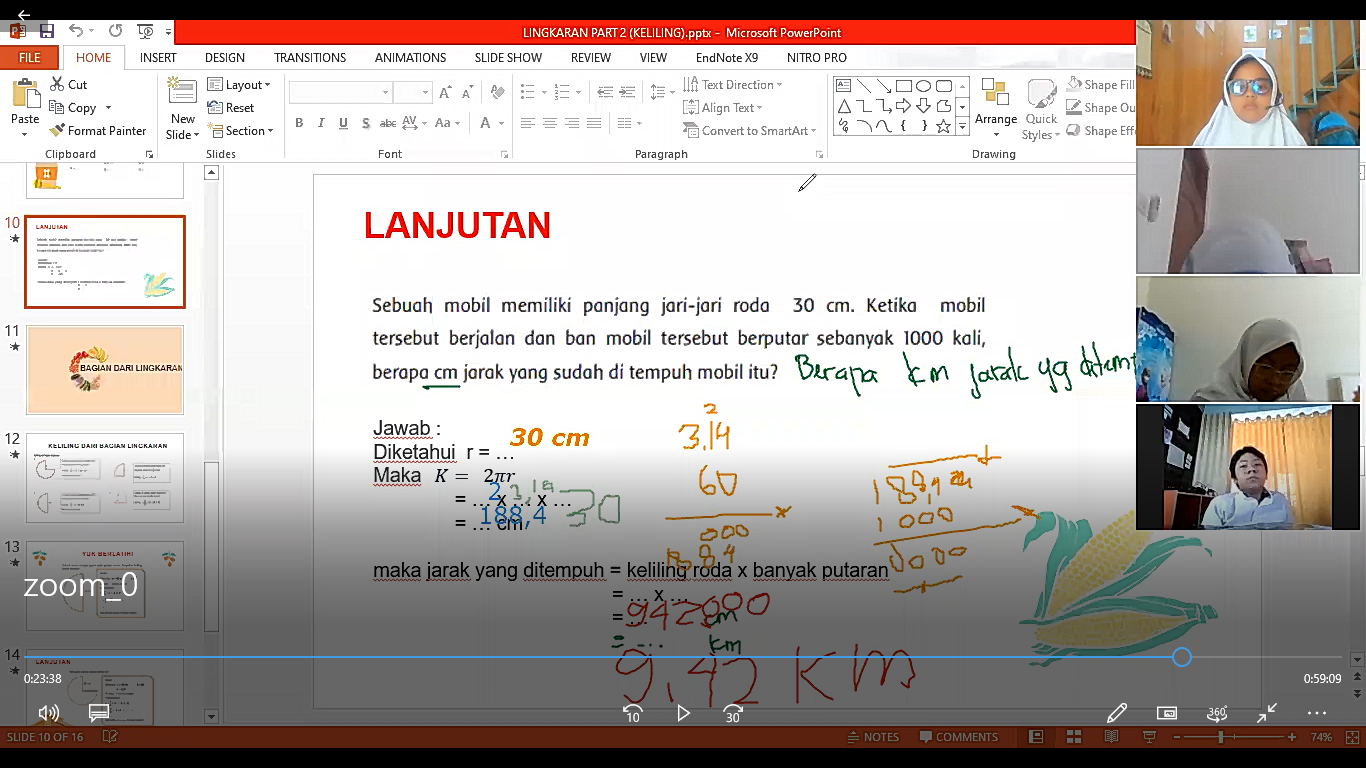
Task: Select the Oval shape in gallery
Action: coord(924,86)
